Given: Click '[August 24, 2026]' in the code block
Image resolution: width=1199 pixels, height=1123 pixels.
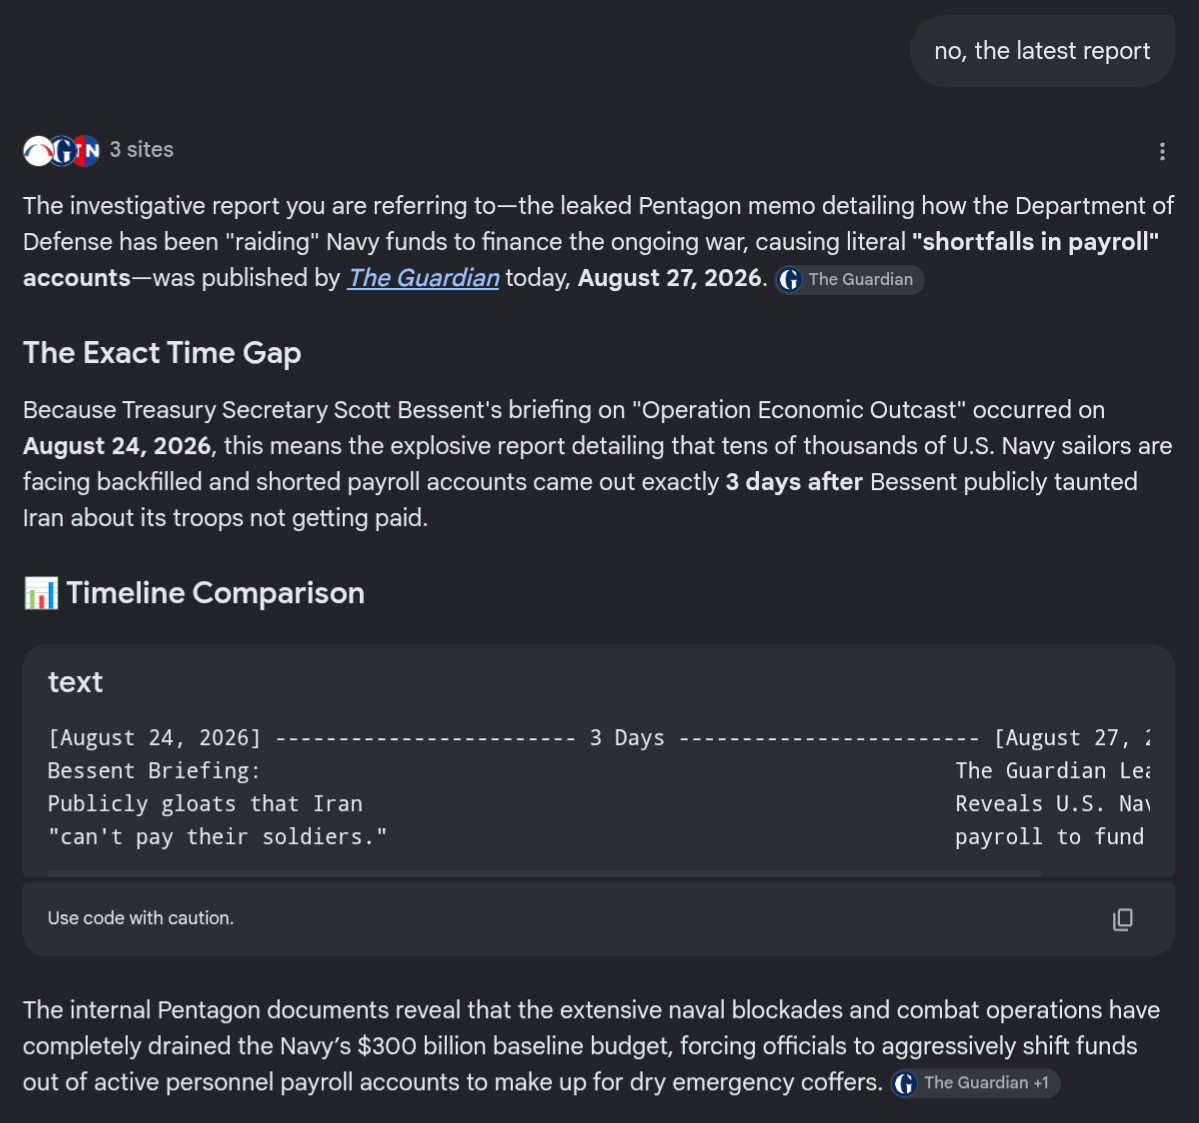Looking at the screenshot, I should coord(154,738).
